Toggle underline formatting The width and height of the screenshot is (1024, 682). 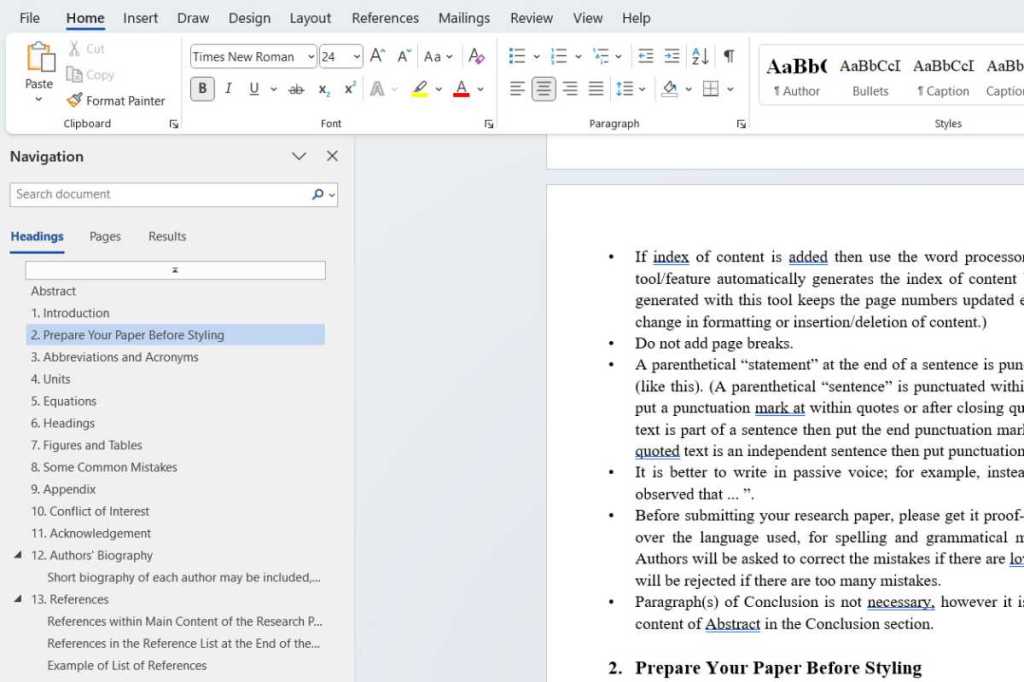pyautogui.click(x=254, y=89)
